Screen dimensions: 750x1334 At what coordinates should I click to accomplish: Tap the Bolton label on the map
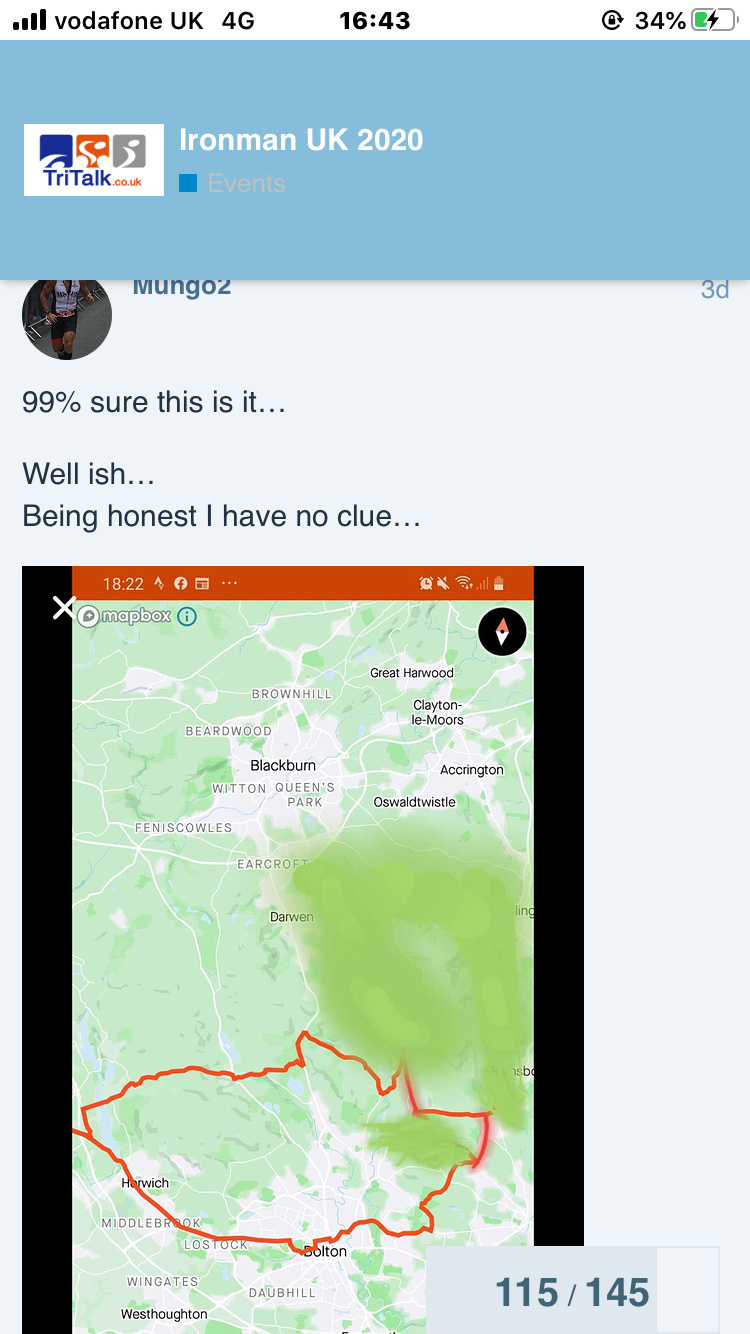pyautogui.click(x=325, y=1251)
